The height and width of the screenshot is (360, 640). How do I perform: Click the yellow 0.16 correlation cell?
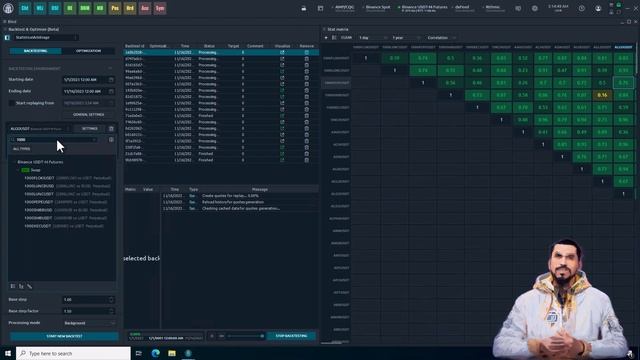[602, 95]
